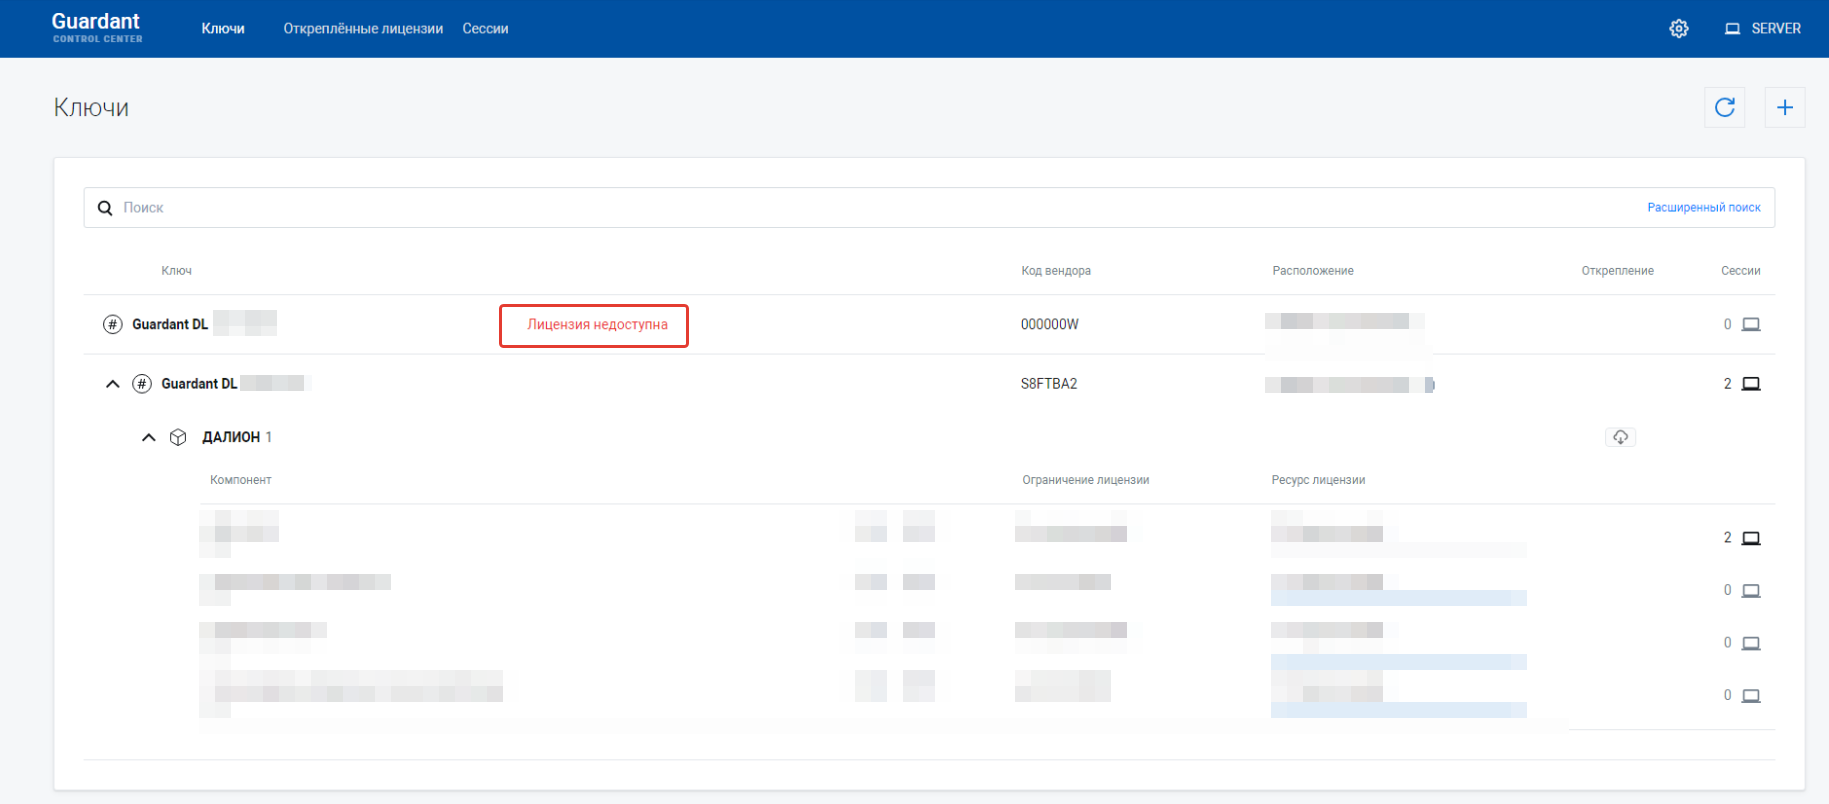
Task: Click hash icon of key with vendor S8FTBA2
Action: (142, 384)
